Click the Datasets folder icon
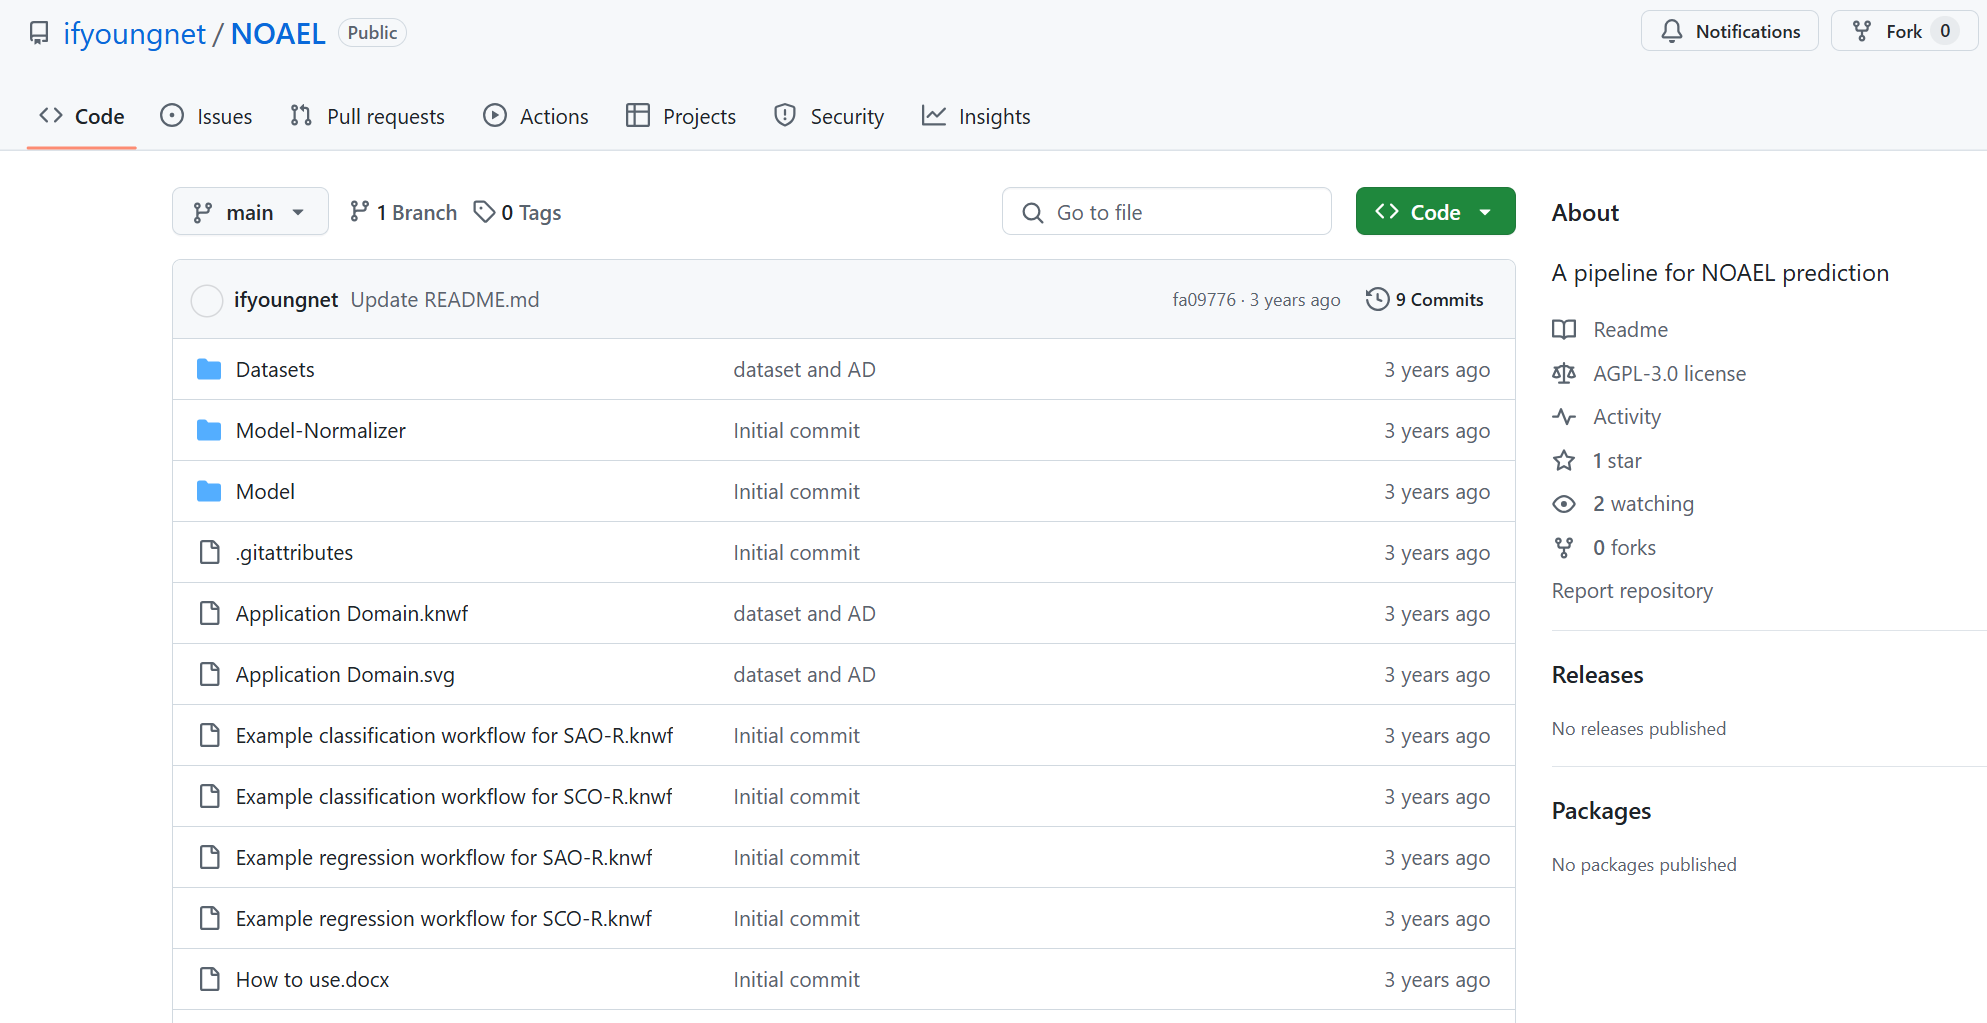 (209, 370)
